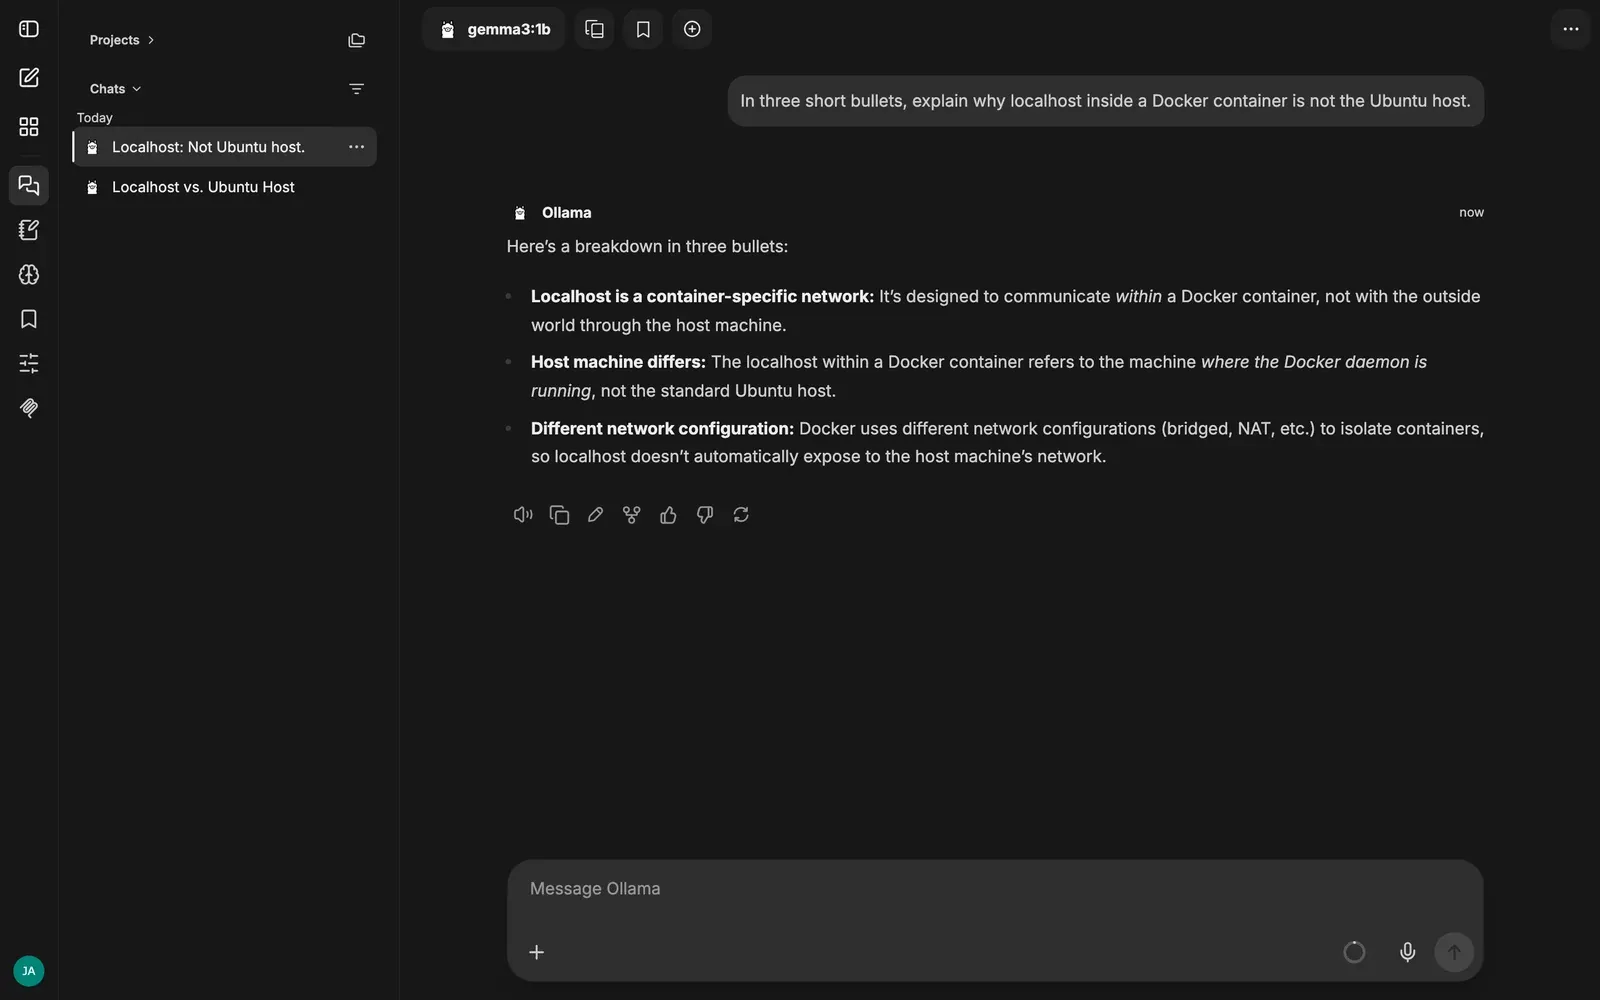Give the response a thumbs down

[x=705, y=515]
